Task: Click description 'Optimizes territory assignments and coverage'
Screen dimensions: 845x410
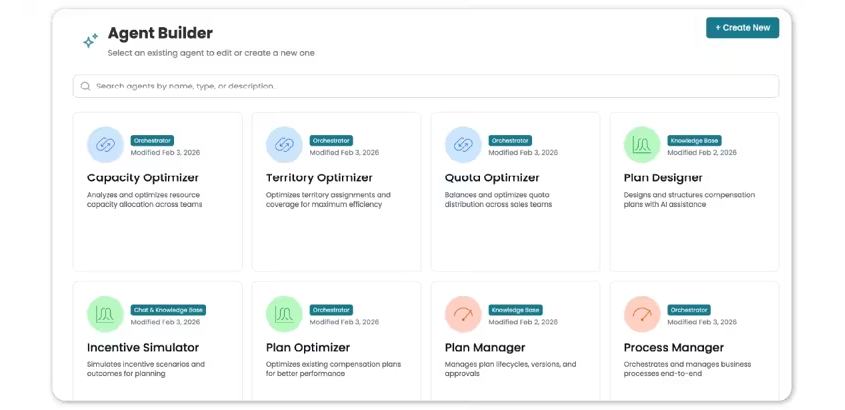Action: click(328, 200)
